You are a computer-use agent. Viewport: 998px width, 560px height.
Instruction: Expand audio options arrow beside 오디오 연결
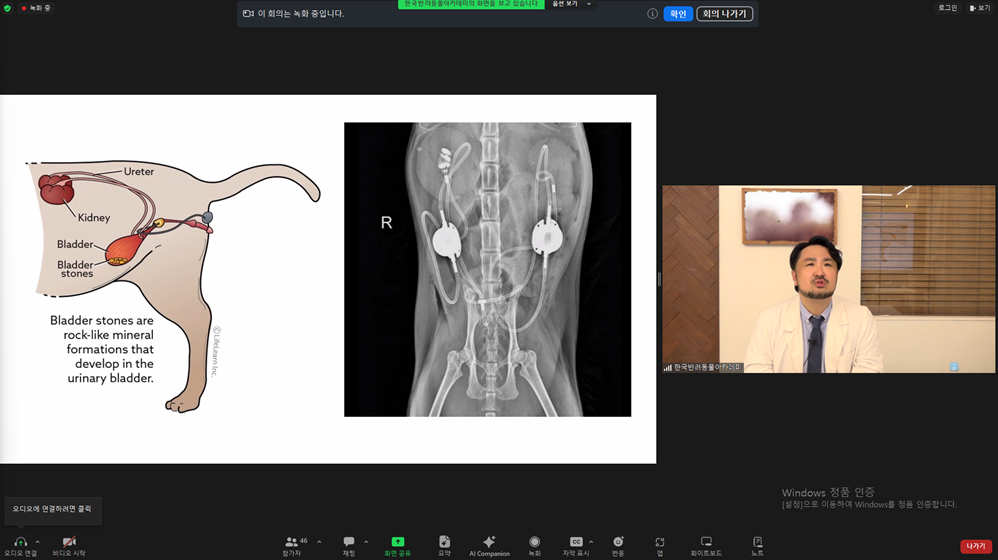click(38, 542)
